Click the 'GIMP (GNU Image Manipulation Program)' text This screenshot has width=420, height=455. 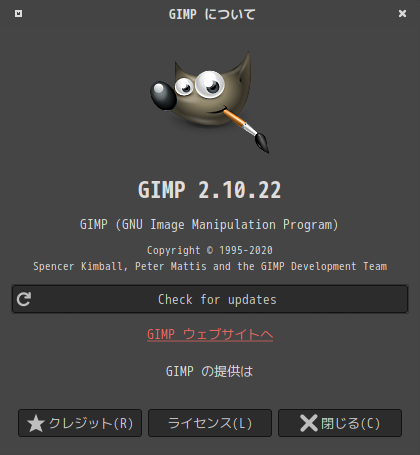(209, 225)
